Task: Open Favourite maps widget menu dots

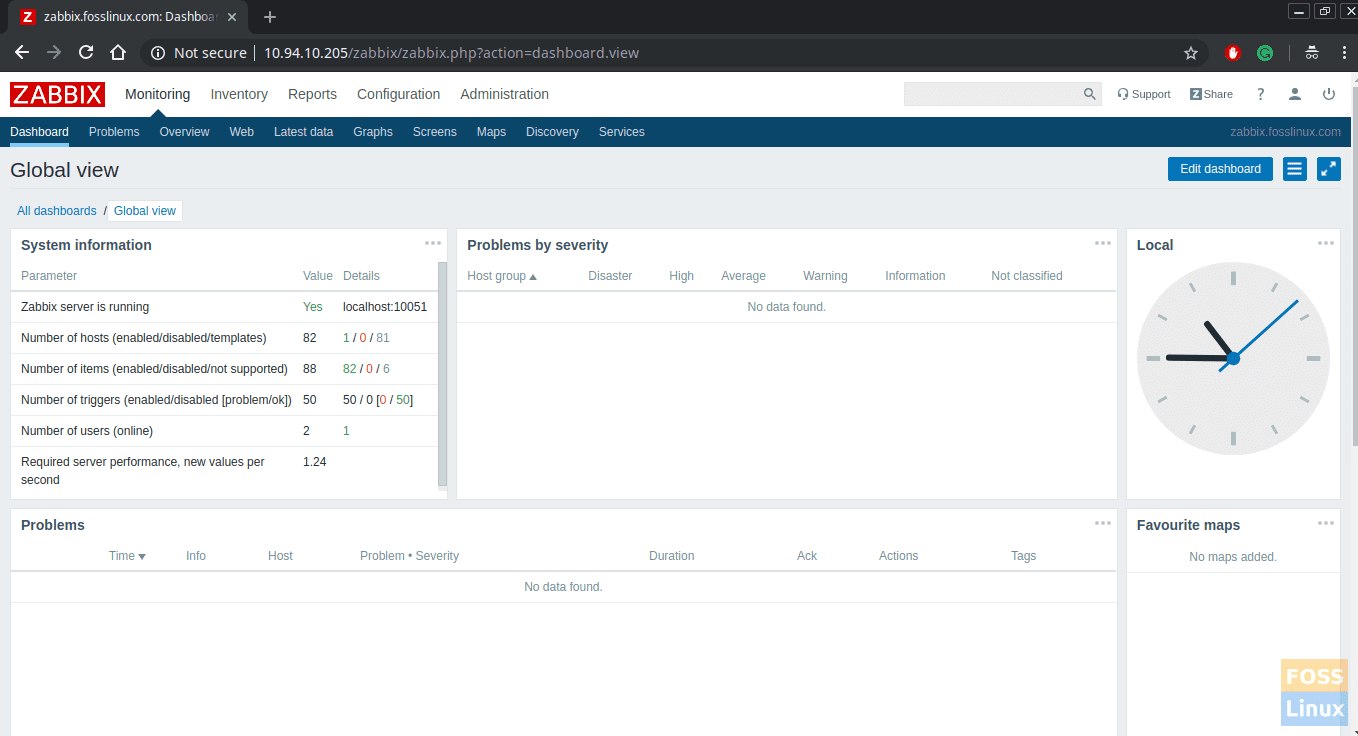Action: pos(1326,523)
